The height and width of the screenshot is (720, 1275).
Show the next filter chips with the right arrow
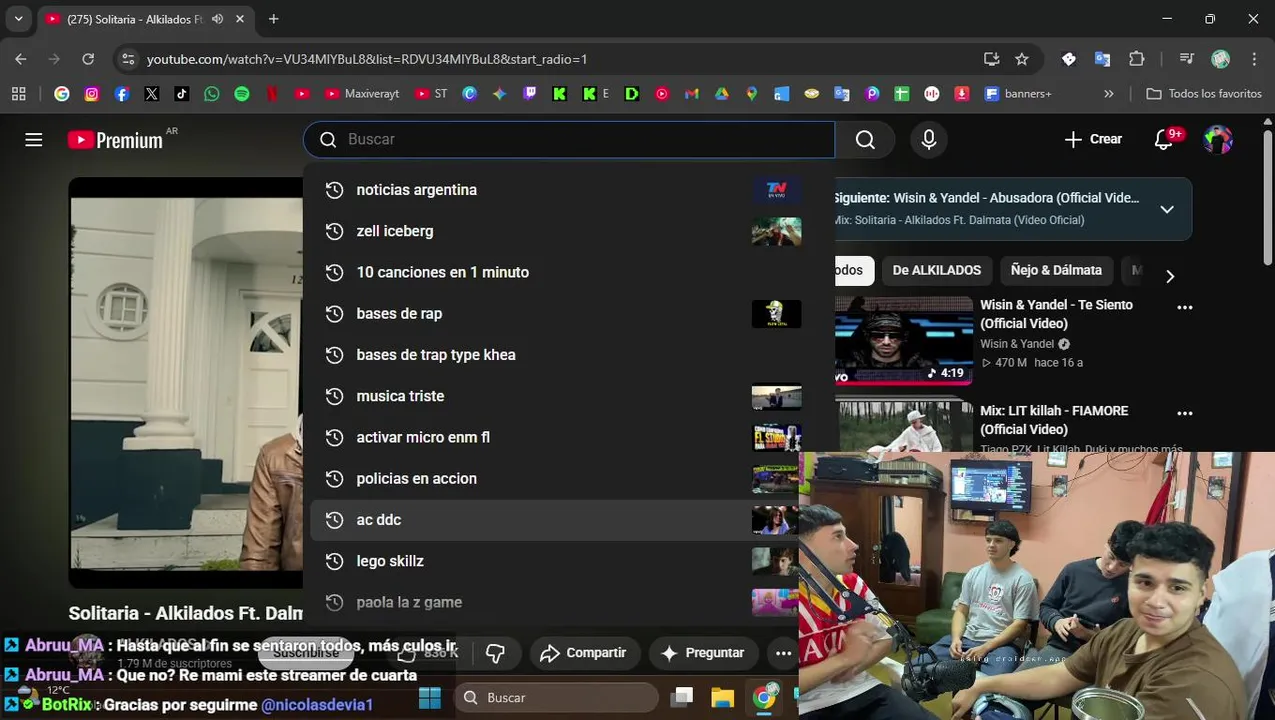click(x=1170, y=276)
